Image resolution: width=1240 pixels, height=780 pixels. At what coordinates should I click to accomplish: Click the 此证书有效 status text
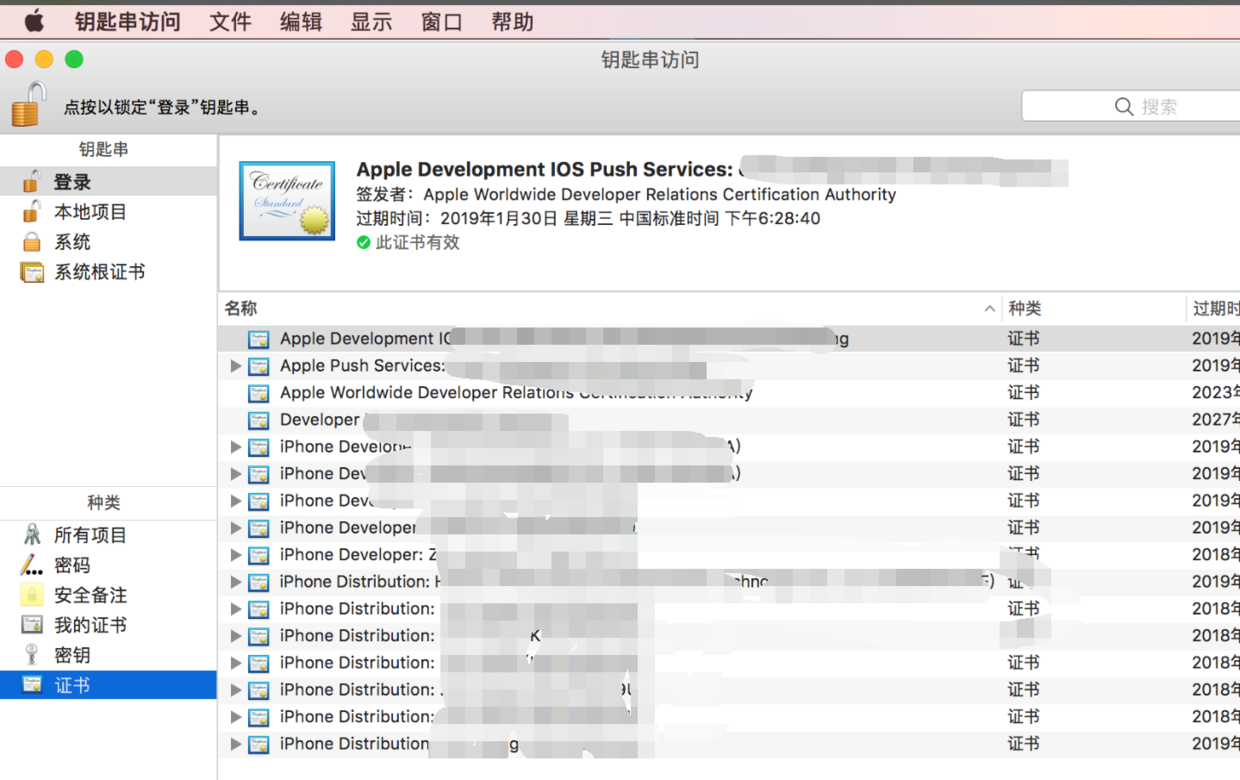coord(418,242)
